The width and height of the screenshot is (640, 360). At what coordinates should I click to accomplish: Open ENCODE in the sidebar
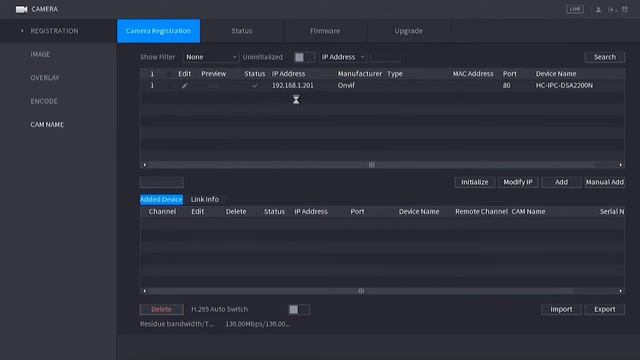point(44,101)
